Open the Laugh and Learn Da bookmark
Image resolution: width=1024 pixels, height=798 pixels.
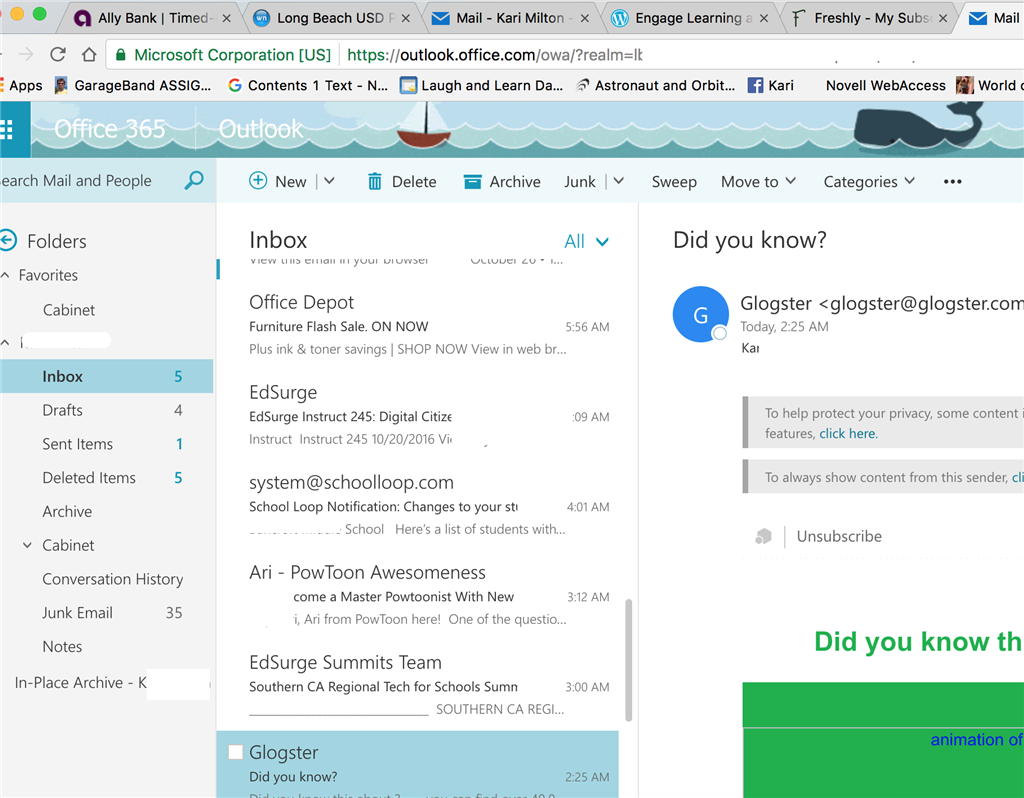(481, 86)
